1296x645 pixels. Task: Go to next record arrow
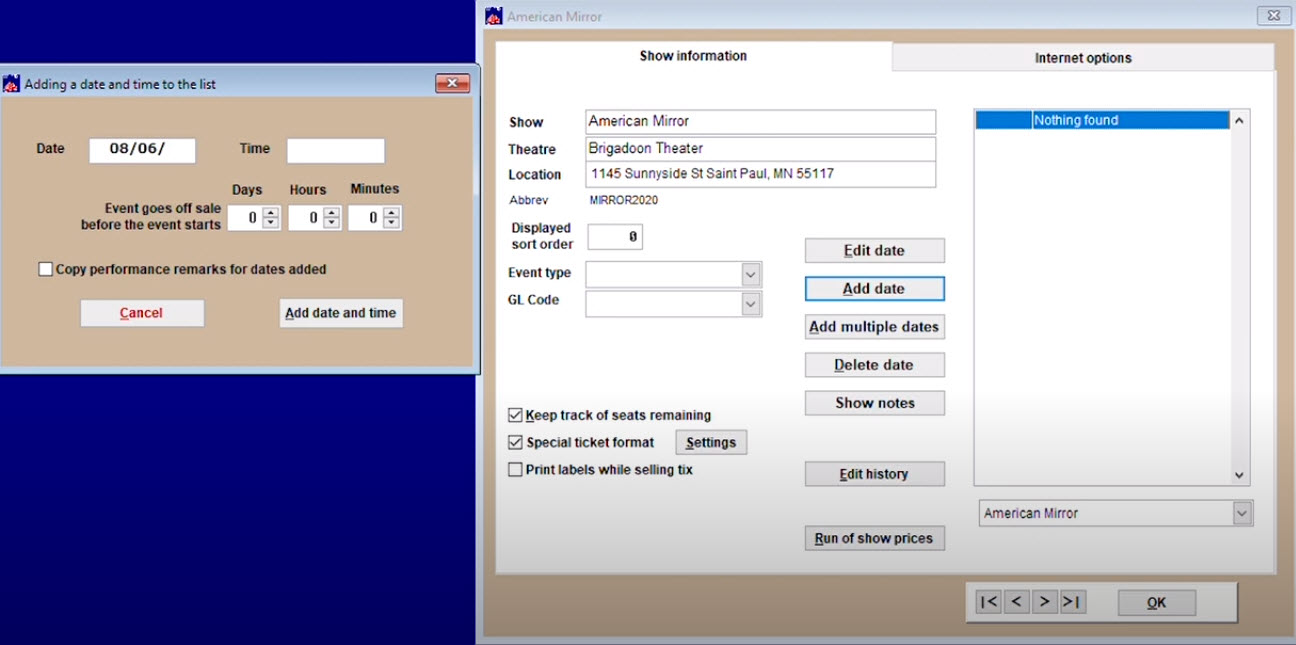[x=1044, y=602]
